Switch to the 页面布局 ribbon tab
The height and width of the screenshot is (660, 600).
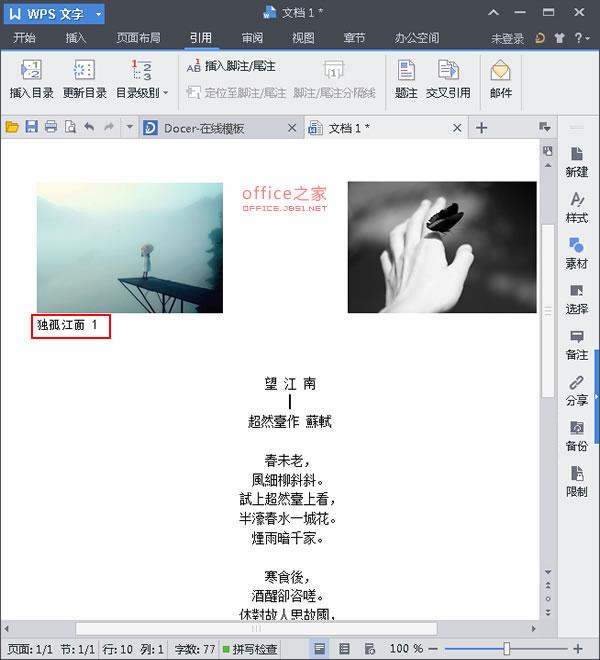pos(139,38)
